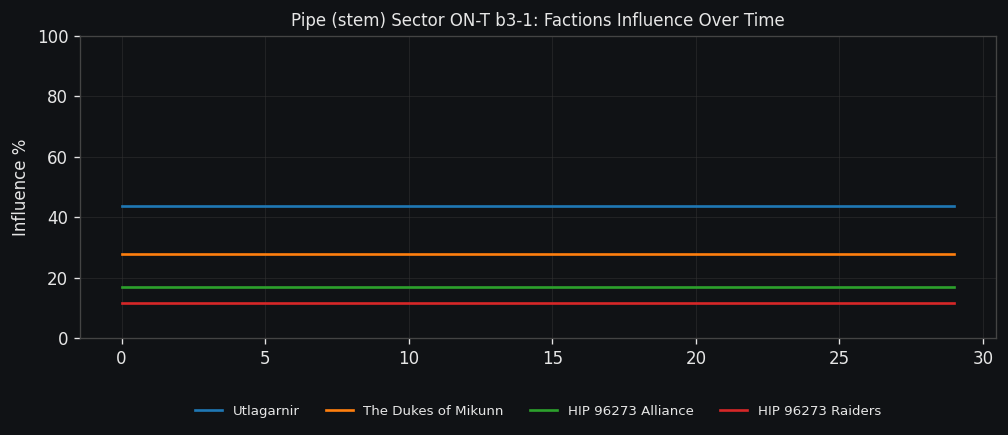Screen dimensions: 1008x435
Task: Click the red legend swatch for HIP 96273 Raiders
Action: coord(734,411)
